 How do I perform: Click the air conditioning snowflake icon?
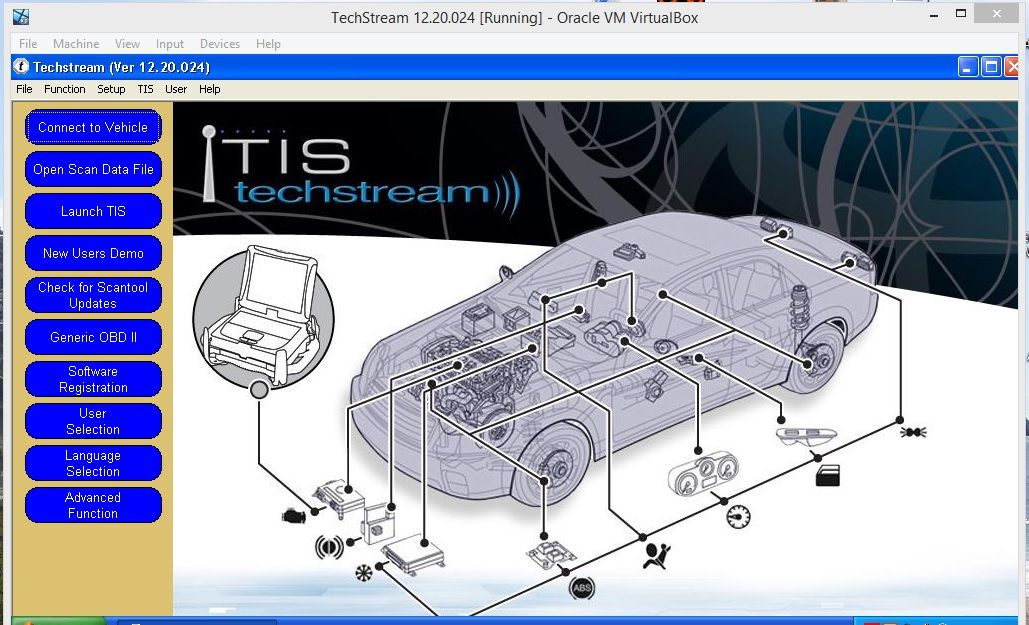(363, 572)
